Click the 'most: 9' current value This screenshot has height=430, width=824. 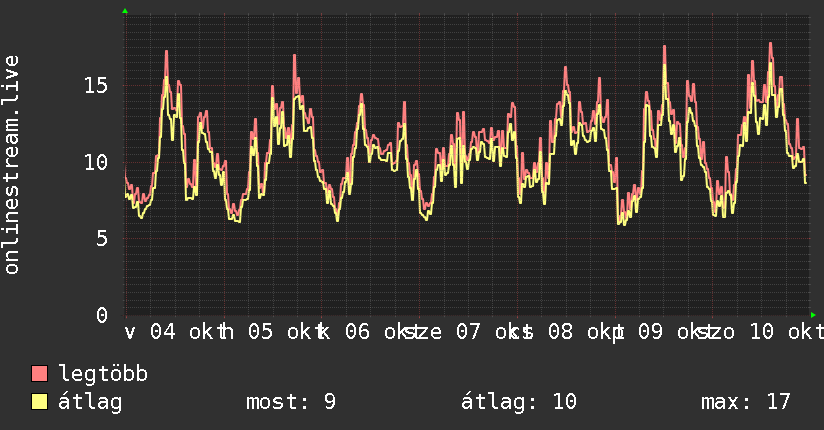point(291,402)
